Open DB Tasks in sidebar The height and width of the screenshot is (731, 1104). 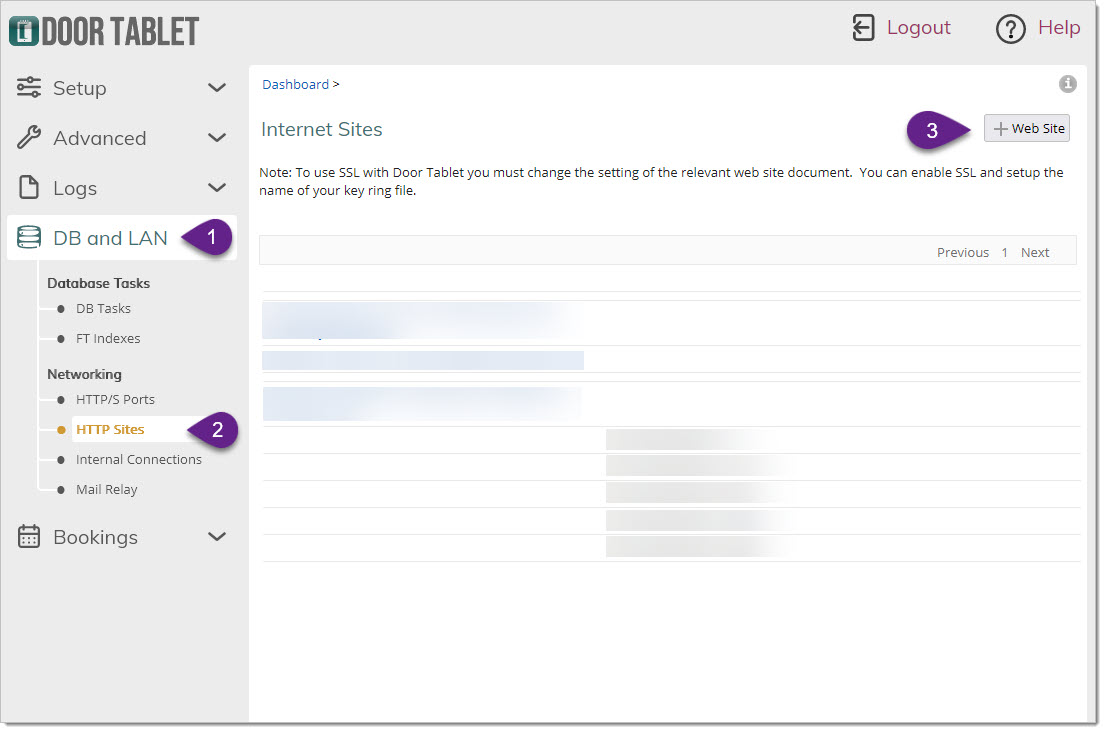103,309
